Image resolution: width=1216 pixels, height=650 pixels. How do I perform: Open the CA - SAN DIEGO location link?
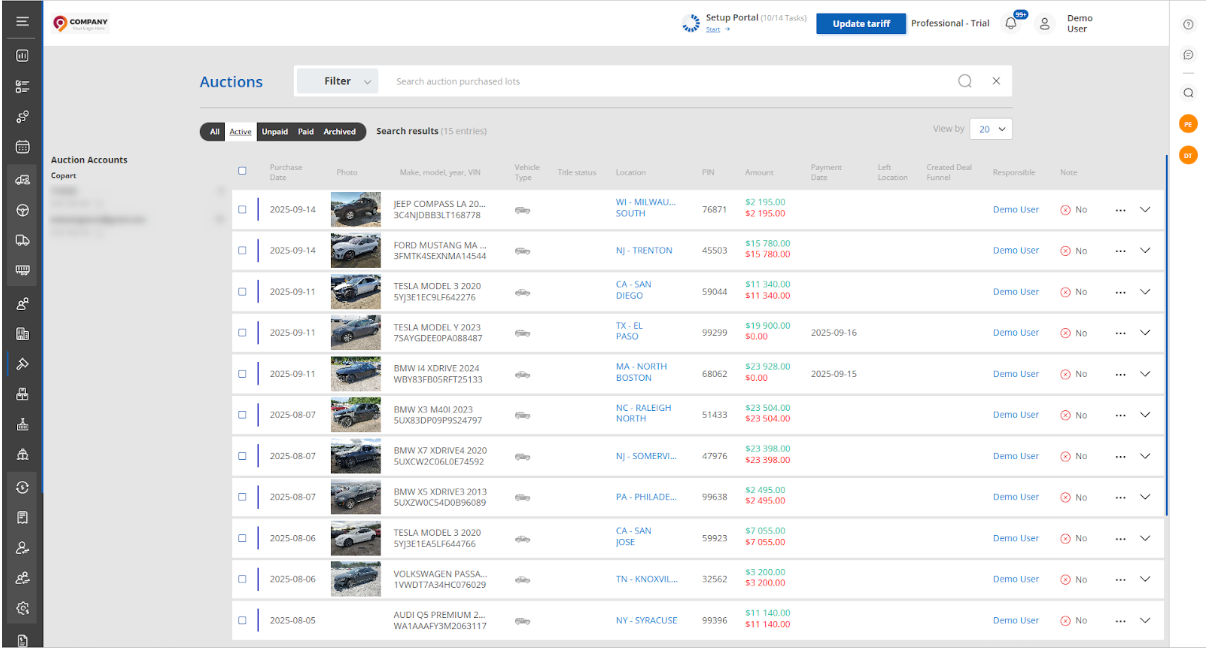pyautogui.click(x=633, y=291)
